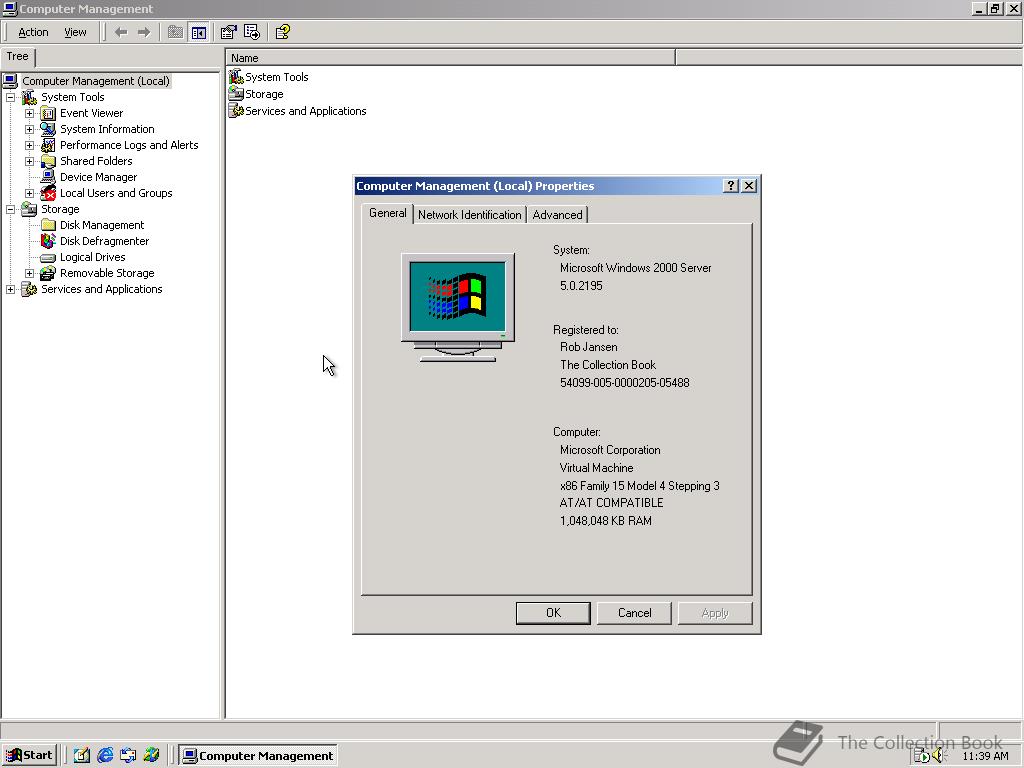Collapse the System Tools tree node
Screen dimensions: 1024x768
point(10,97)
